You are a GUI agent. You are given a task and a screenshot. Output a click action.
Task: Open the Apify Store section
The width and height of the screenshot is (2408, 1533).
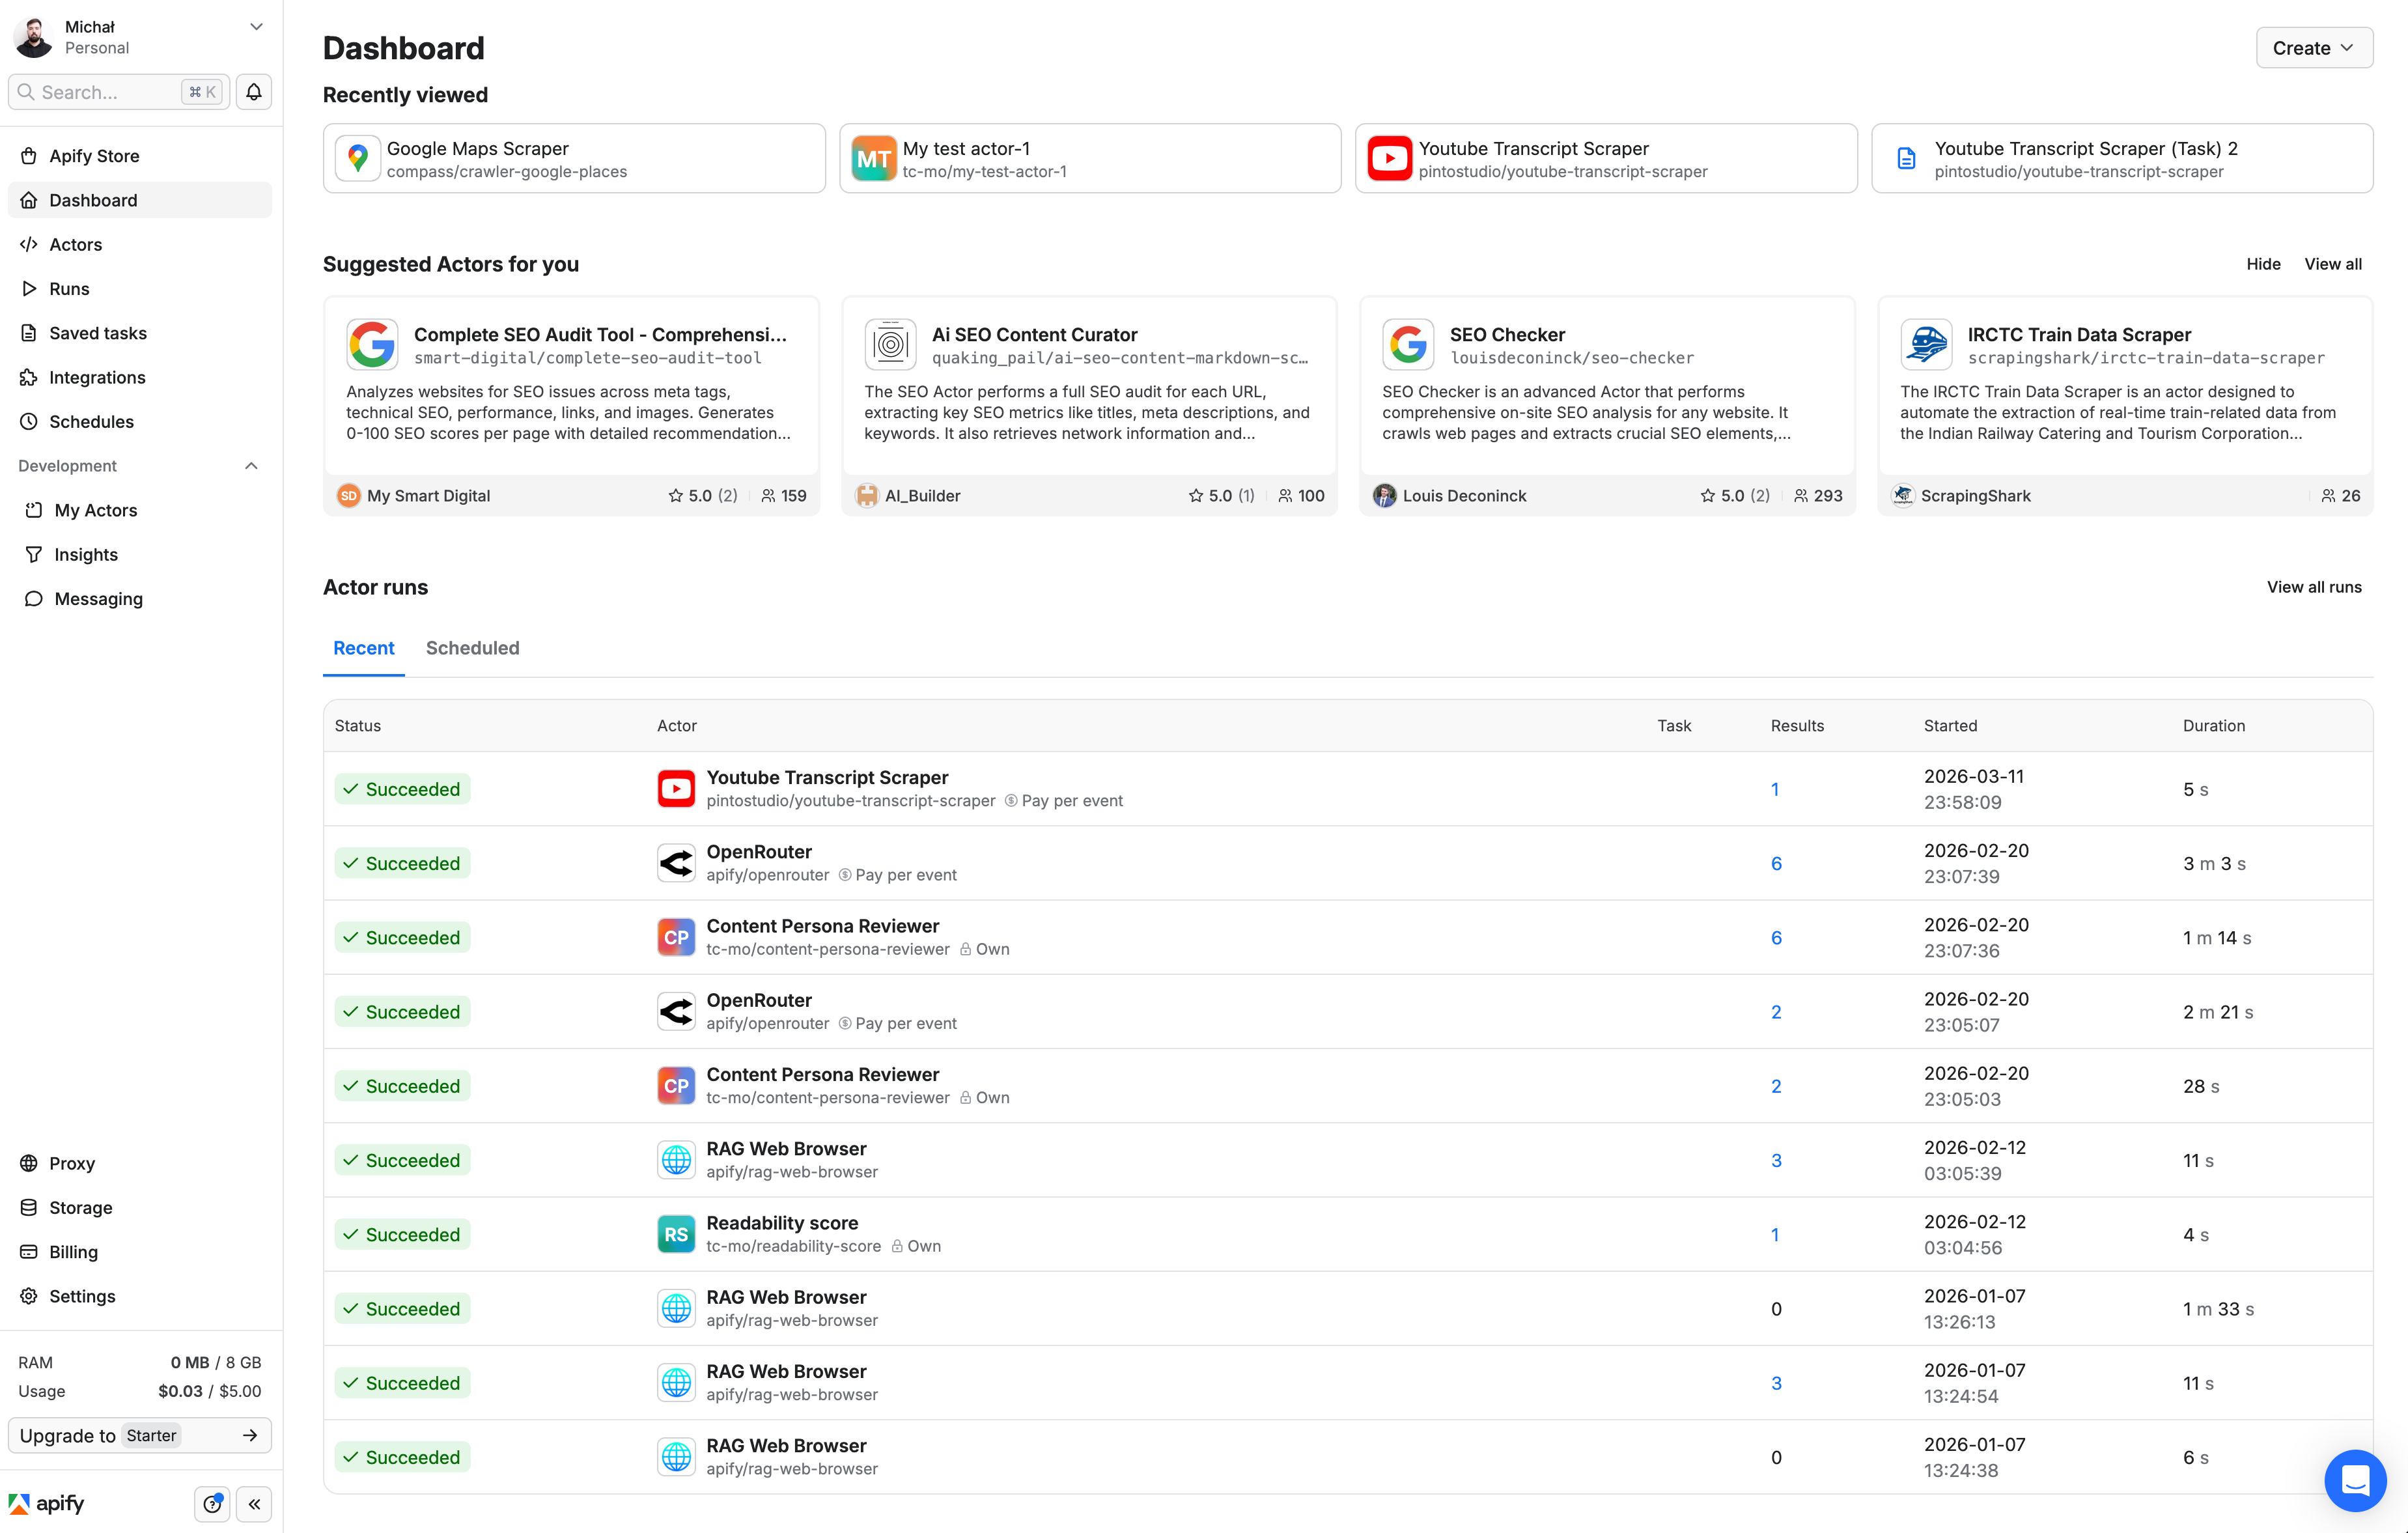tap(95, 156)
